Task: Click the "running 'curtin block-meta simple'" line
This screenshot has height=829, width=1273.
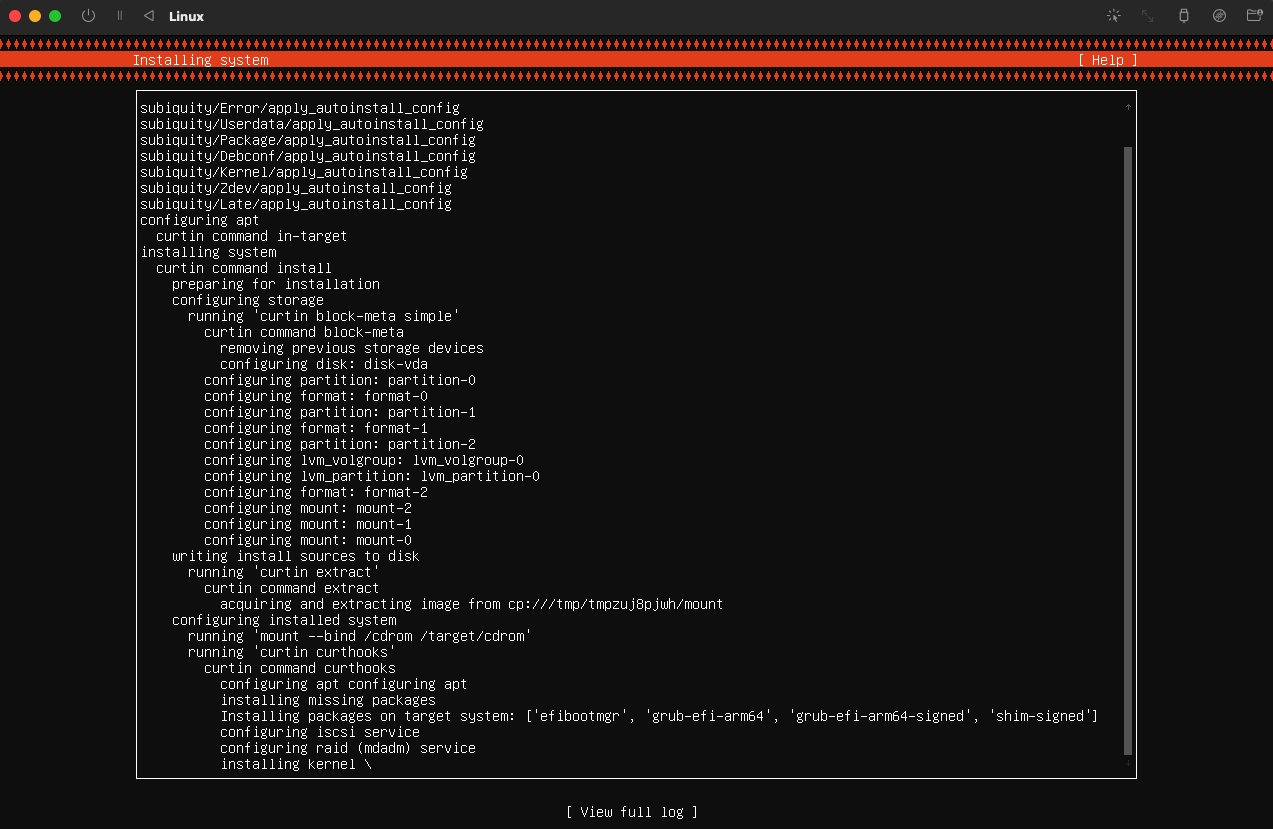Action: (x=324, y=316)
